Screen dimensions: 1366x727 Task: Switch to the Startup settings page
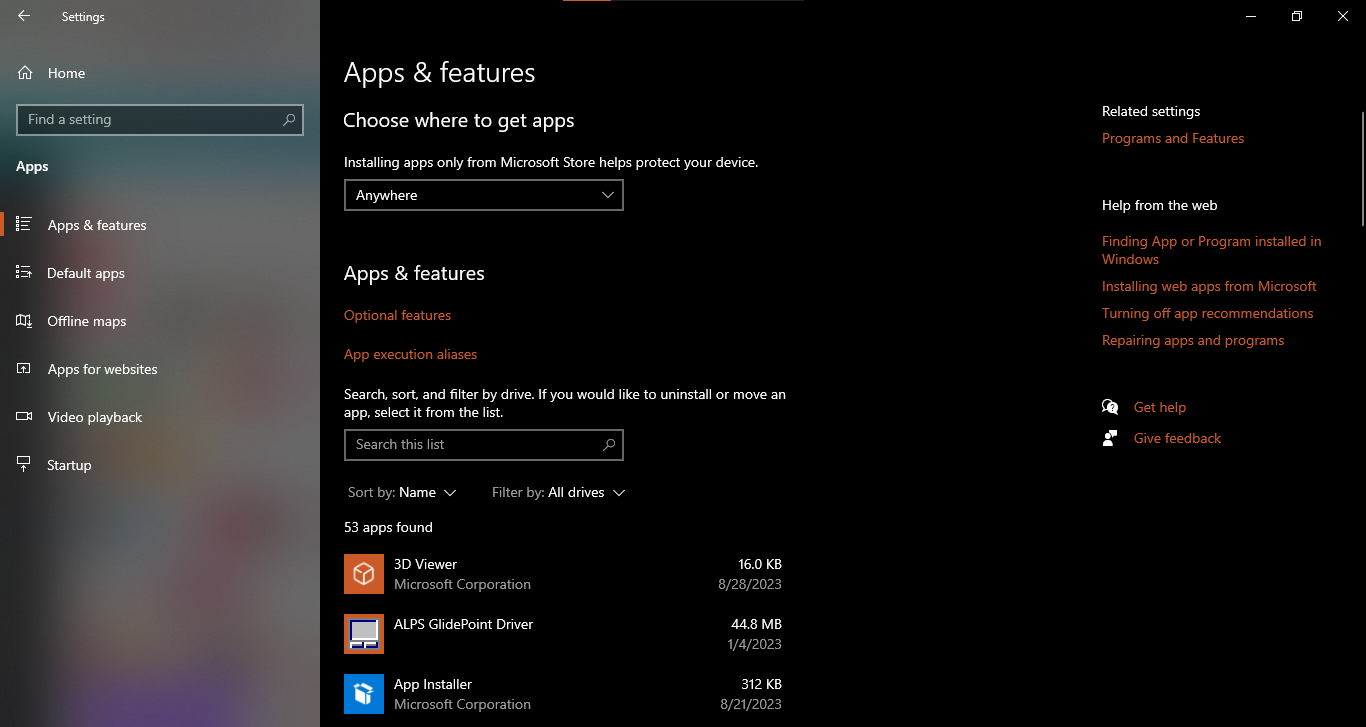(x=69, y=465)
